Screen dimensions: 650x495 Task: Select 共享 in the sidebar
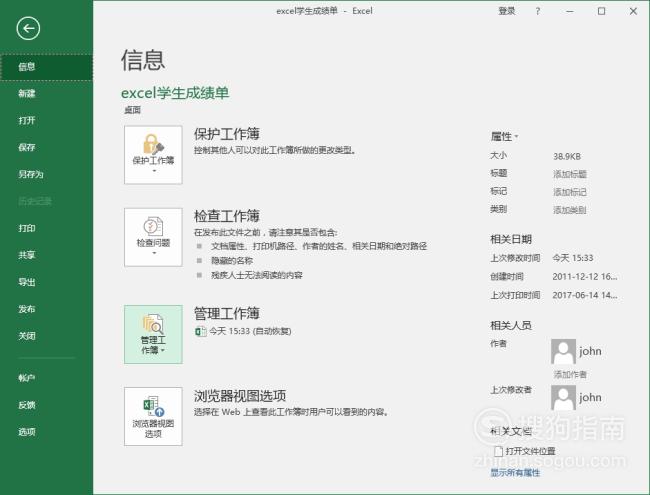46,255
